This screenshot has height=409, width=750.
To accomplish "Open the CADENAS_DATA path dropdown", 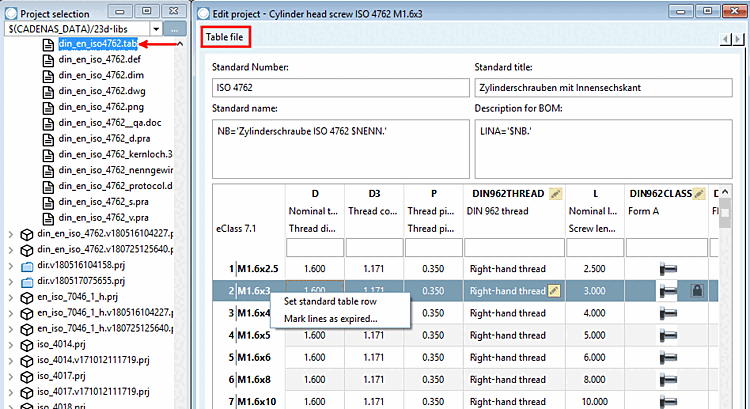I will [156, 29].
